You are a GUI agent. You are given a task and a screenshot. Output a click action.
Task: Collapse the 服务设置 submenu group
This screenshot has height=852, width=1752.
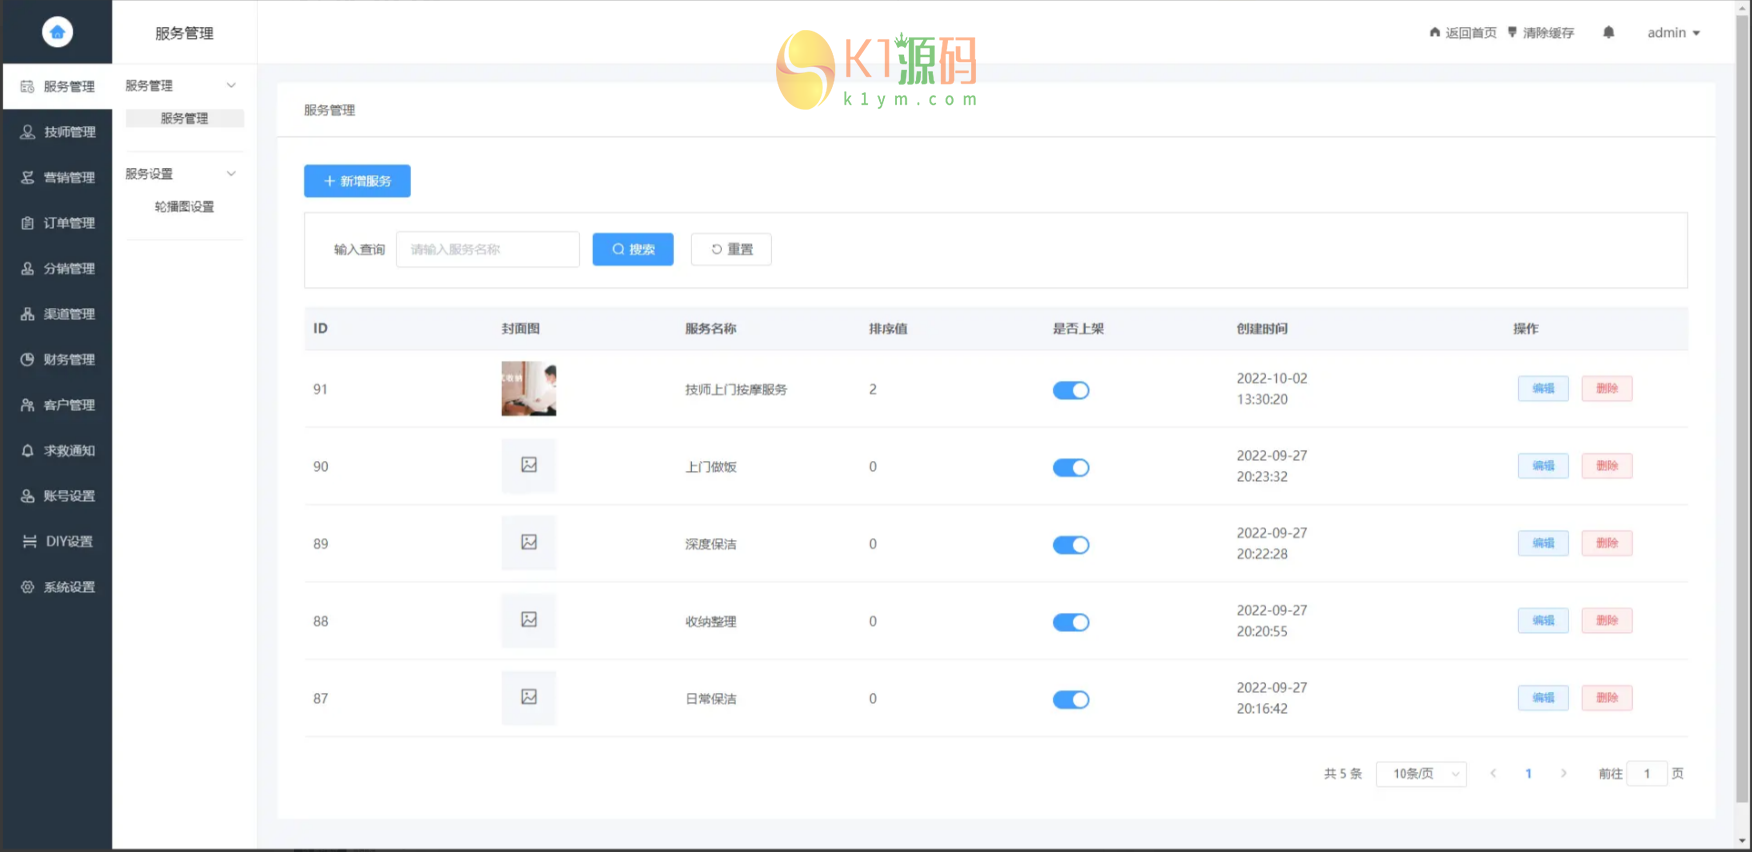click(x=231, y=174)
